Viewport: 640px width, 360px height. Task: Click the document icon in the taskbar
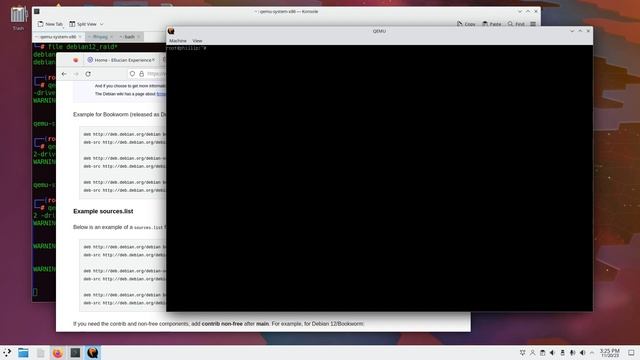coord(40,353)
